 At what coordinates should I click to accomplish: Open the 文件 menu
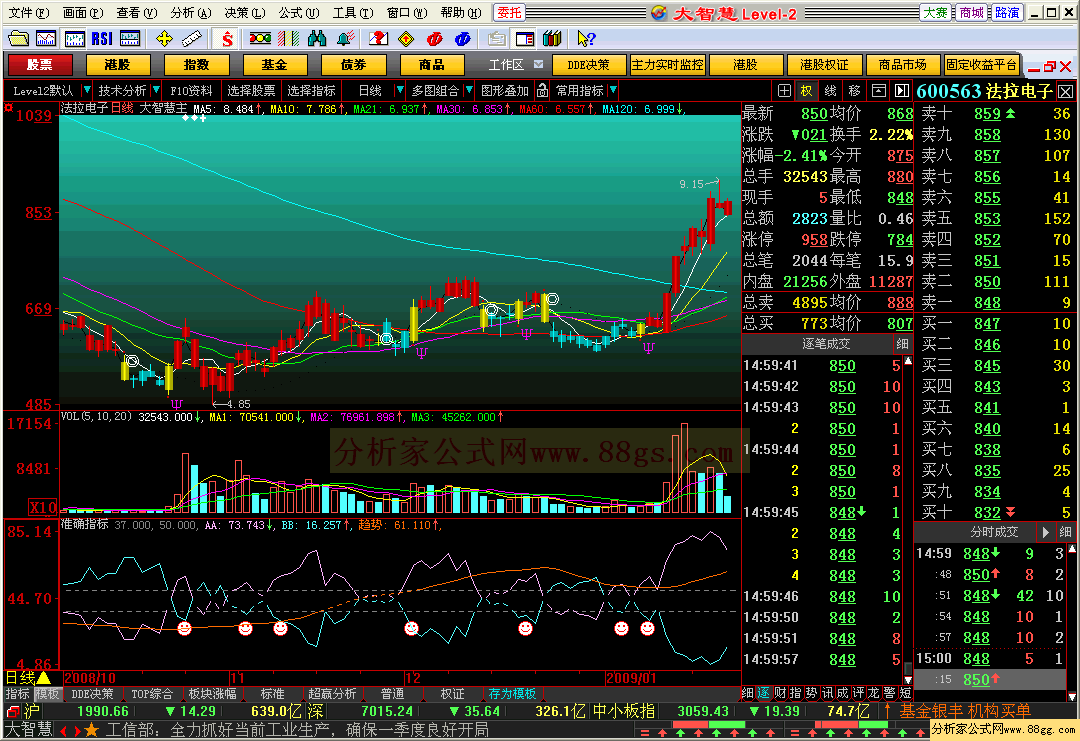[x=28, y=12]
